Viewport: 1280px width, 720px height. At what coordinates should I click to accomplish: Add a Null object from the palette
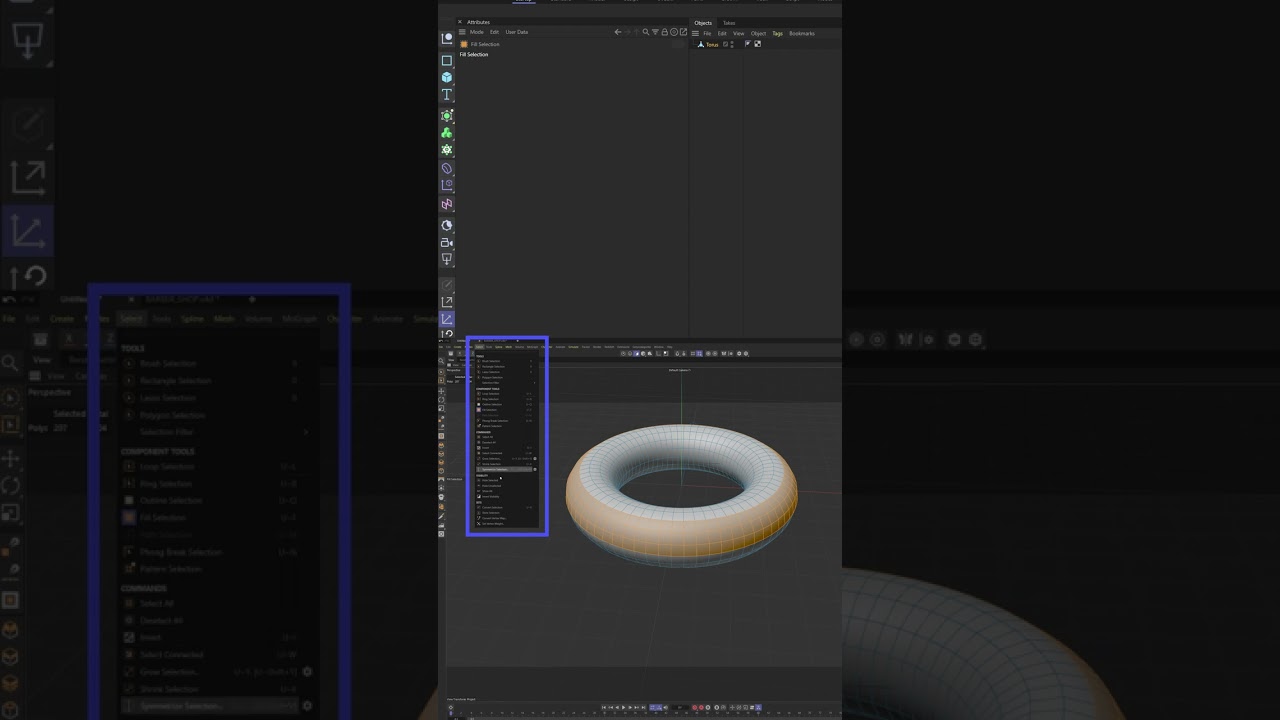pos(447,38)
